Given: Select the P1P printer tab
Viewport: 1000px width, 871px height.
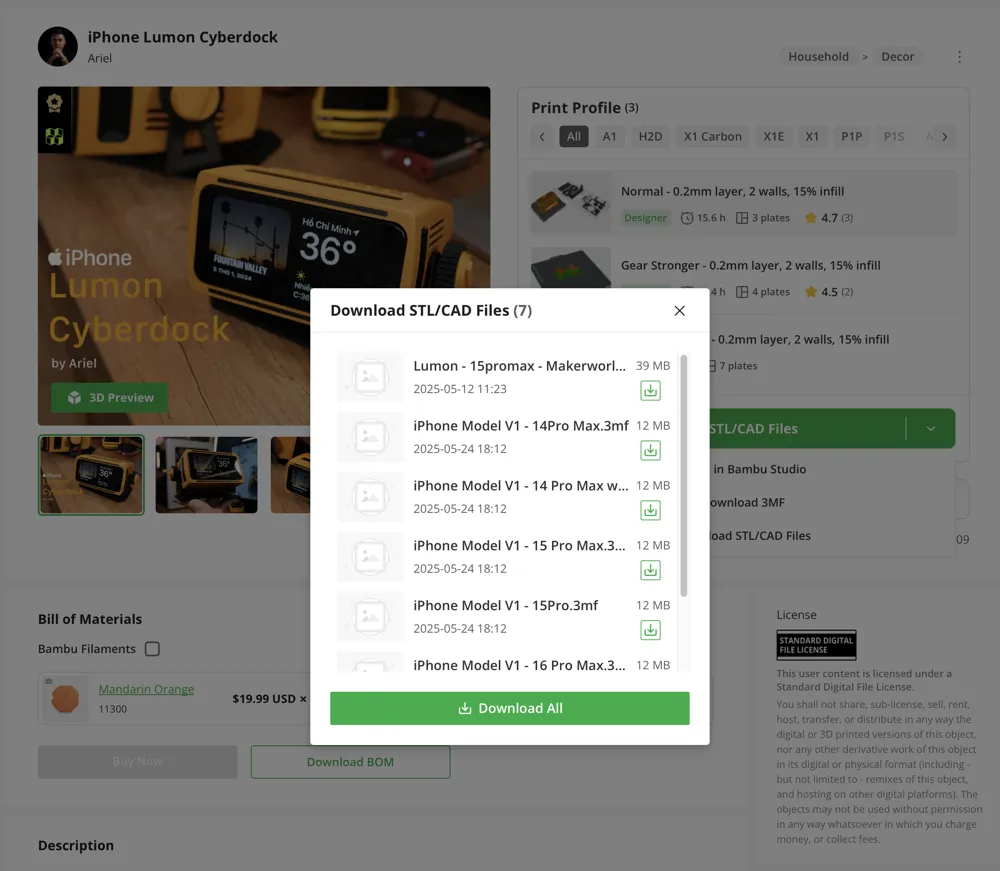Looking at the screenshot, I should [851, 136].
